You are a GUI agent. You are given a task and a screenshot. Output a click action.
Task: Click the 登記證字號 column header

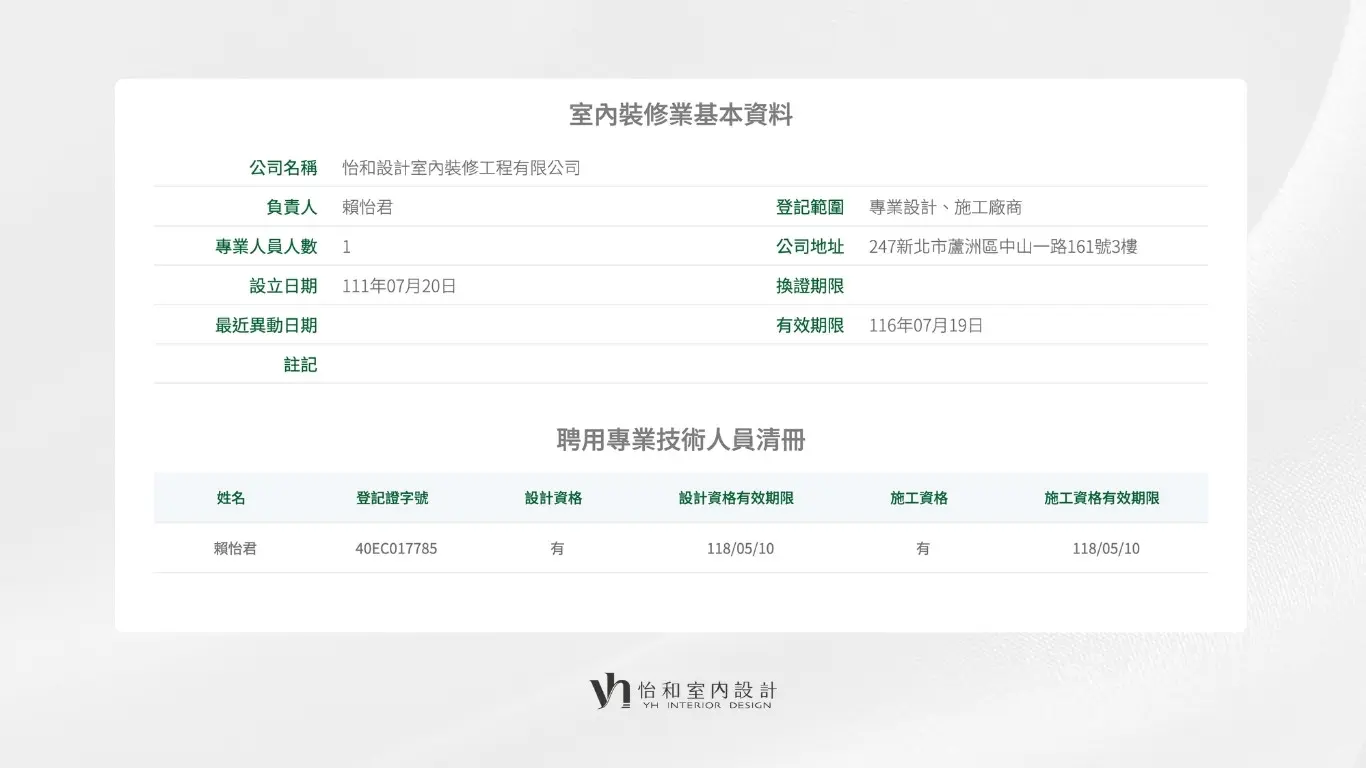click(x=392, y=498)
